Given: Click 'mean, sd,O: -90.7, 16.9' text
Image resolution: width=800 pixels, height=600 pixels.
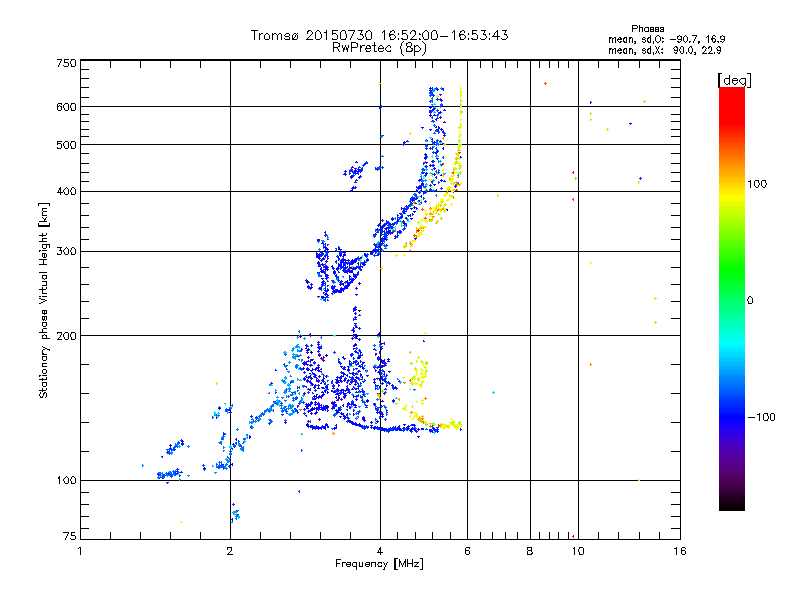Looking at the screenshot, I should coord(666,39).
